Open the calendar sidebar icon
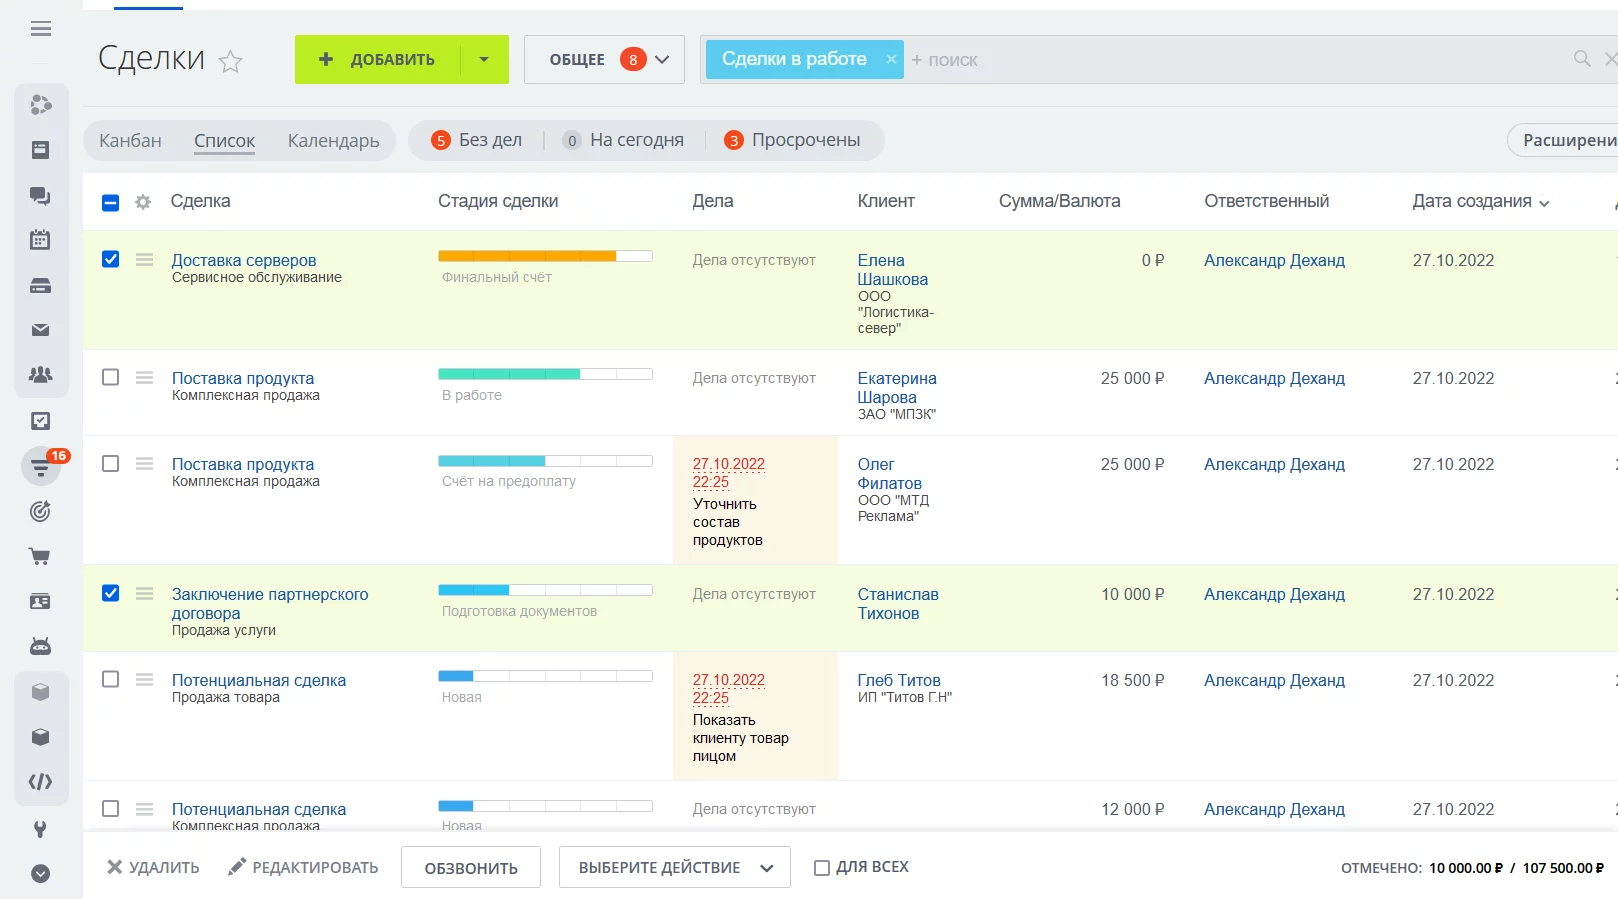The image size is (1618, 899). pos(40,240)
